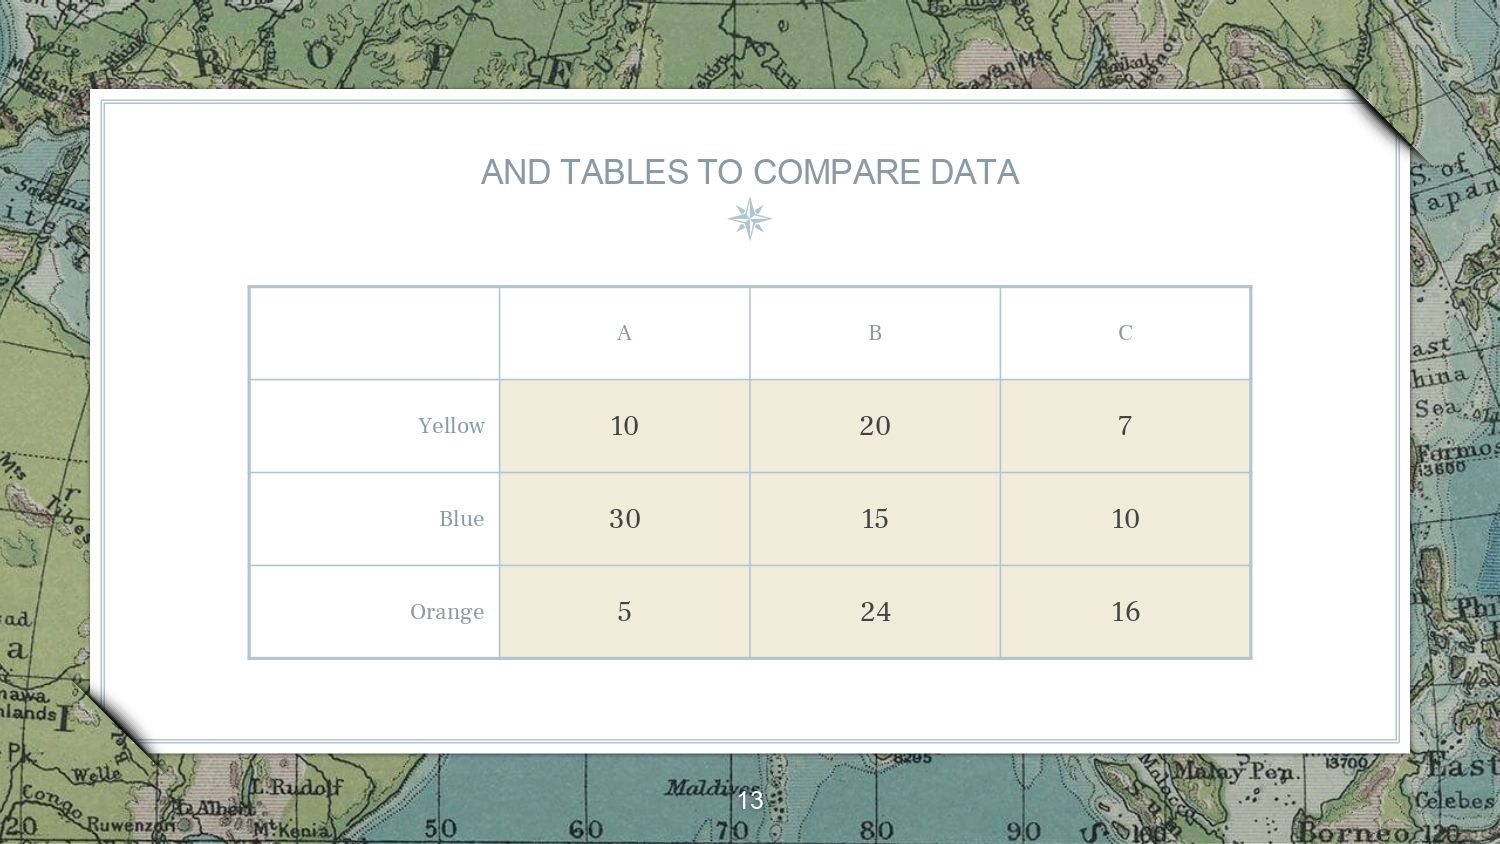Select column header 'C' cell
The image size is (1500, 844).
pyautogui.click(x=1125, y=333)
